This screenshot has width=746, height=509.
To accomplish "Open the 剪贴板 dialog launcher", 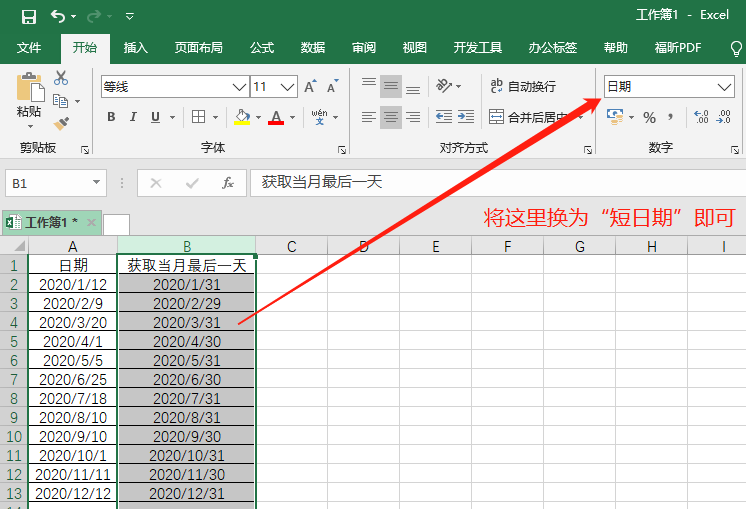I will [x=85, y=150].
